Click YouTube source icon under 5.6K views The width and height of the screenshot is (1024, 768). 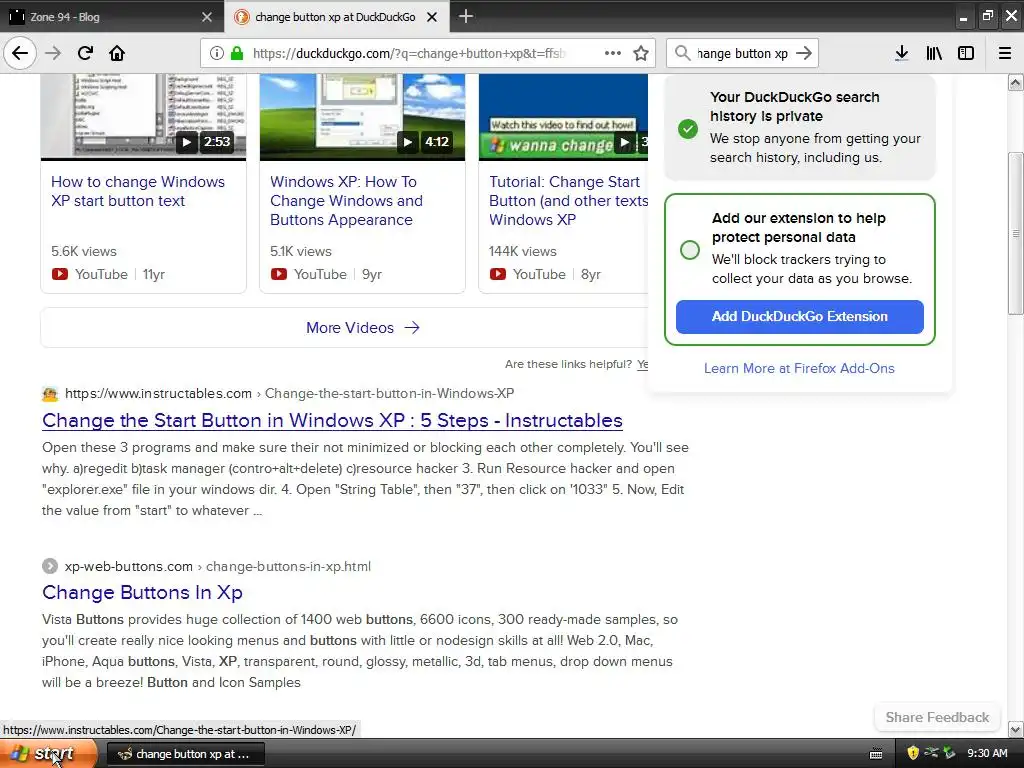point(59,274)
